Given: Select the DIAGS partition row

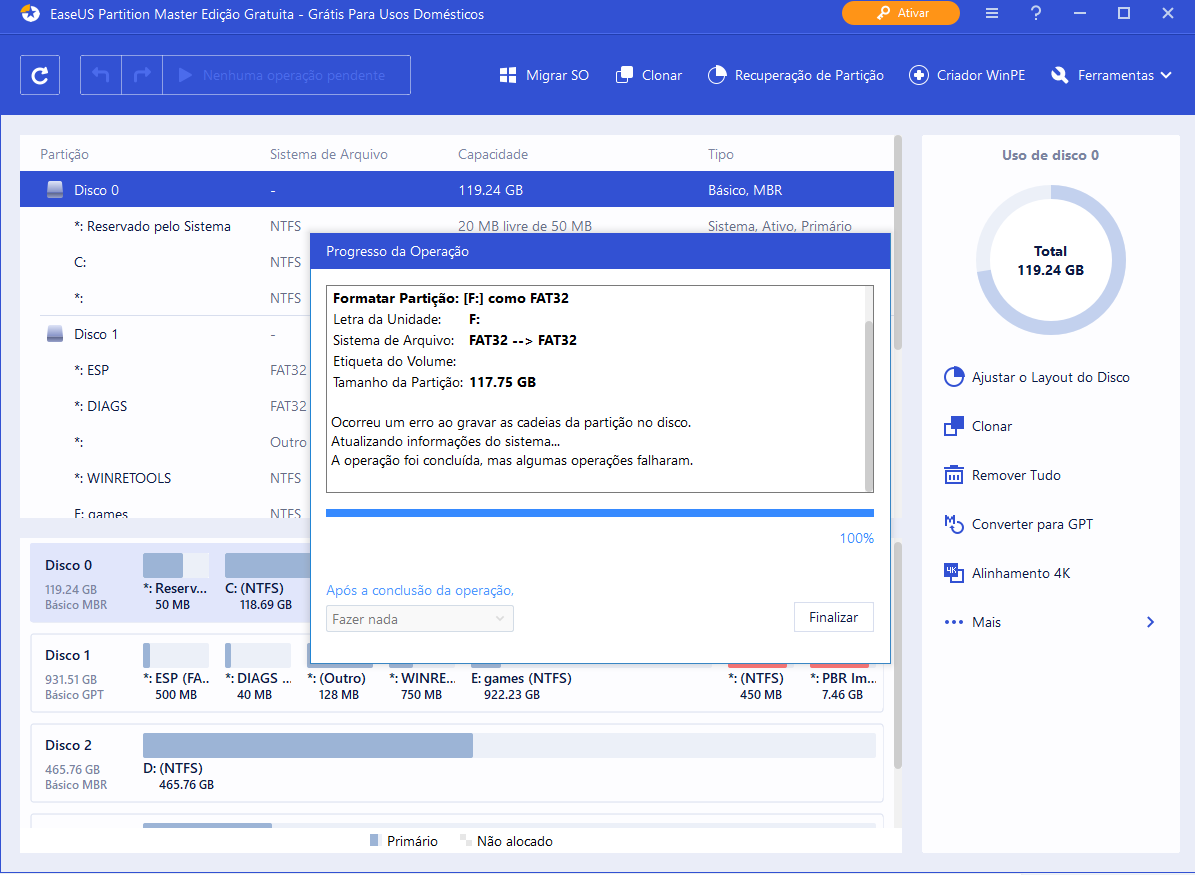Looking at the screenshot, I should (x=165, y=406).
